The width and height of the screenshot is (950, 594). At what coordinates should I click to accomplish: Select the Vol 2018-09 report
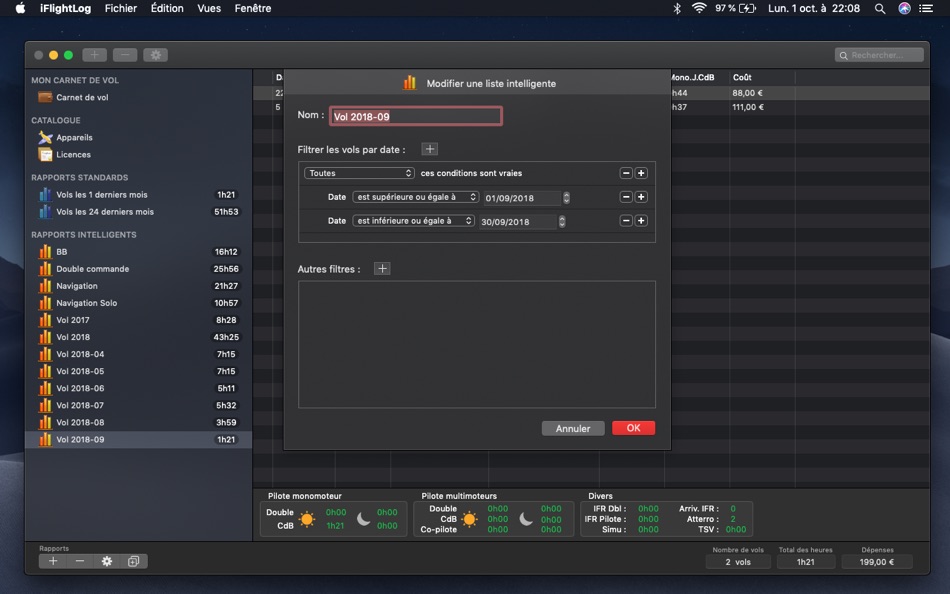coord(138,439)
